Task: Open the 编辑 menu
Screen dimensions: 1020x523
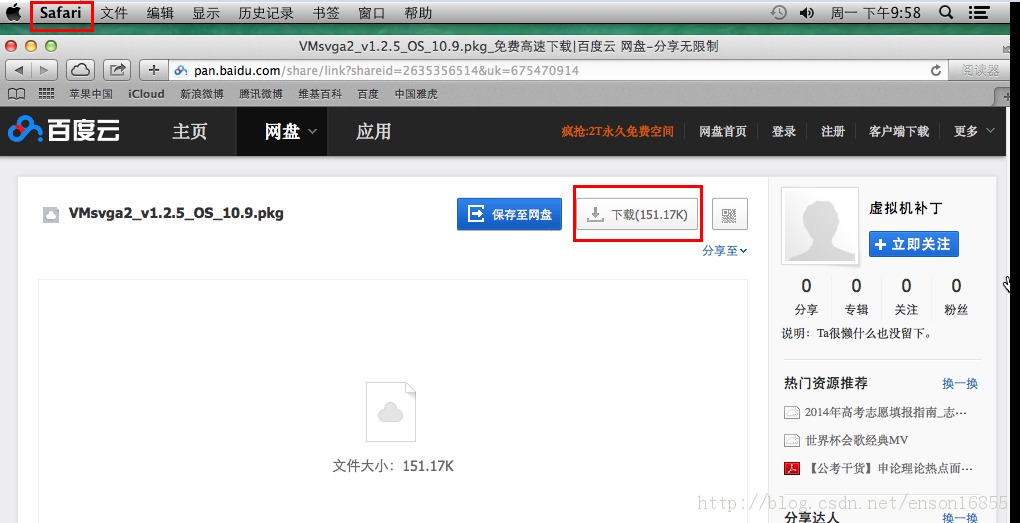Action: pyautogui.click(x=160, y=13)
